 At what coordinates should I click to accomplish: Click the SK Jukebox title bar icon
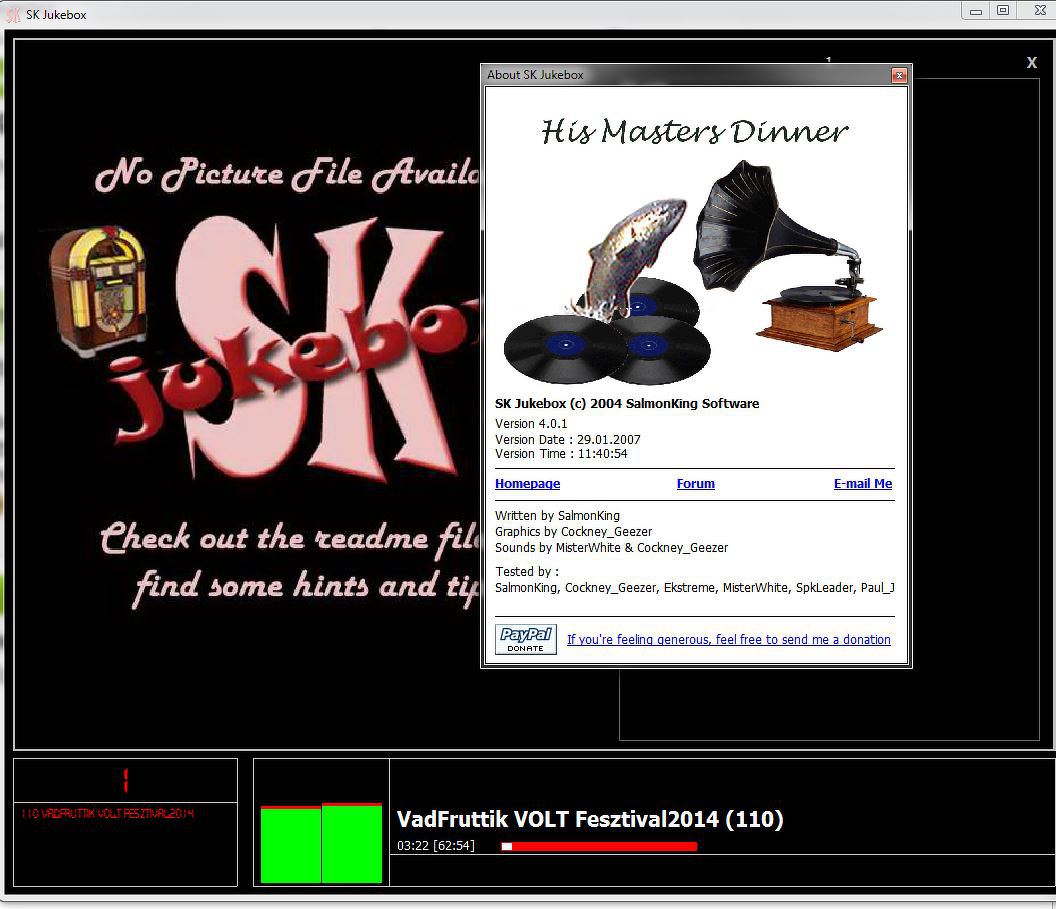[x=13, y=14]
